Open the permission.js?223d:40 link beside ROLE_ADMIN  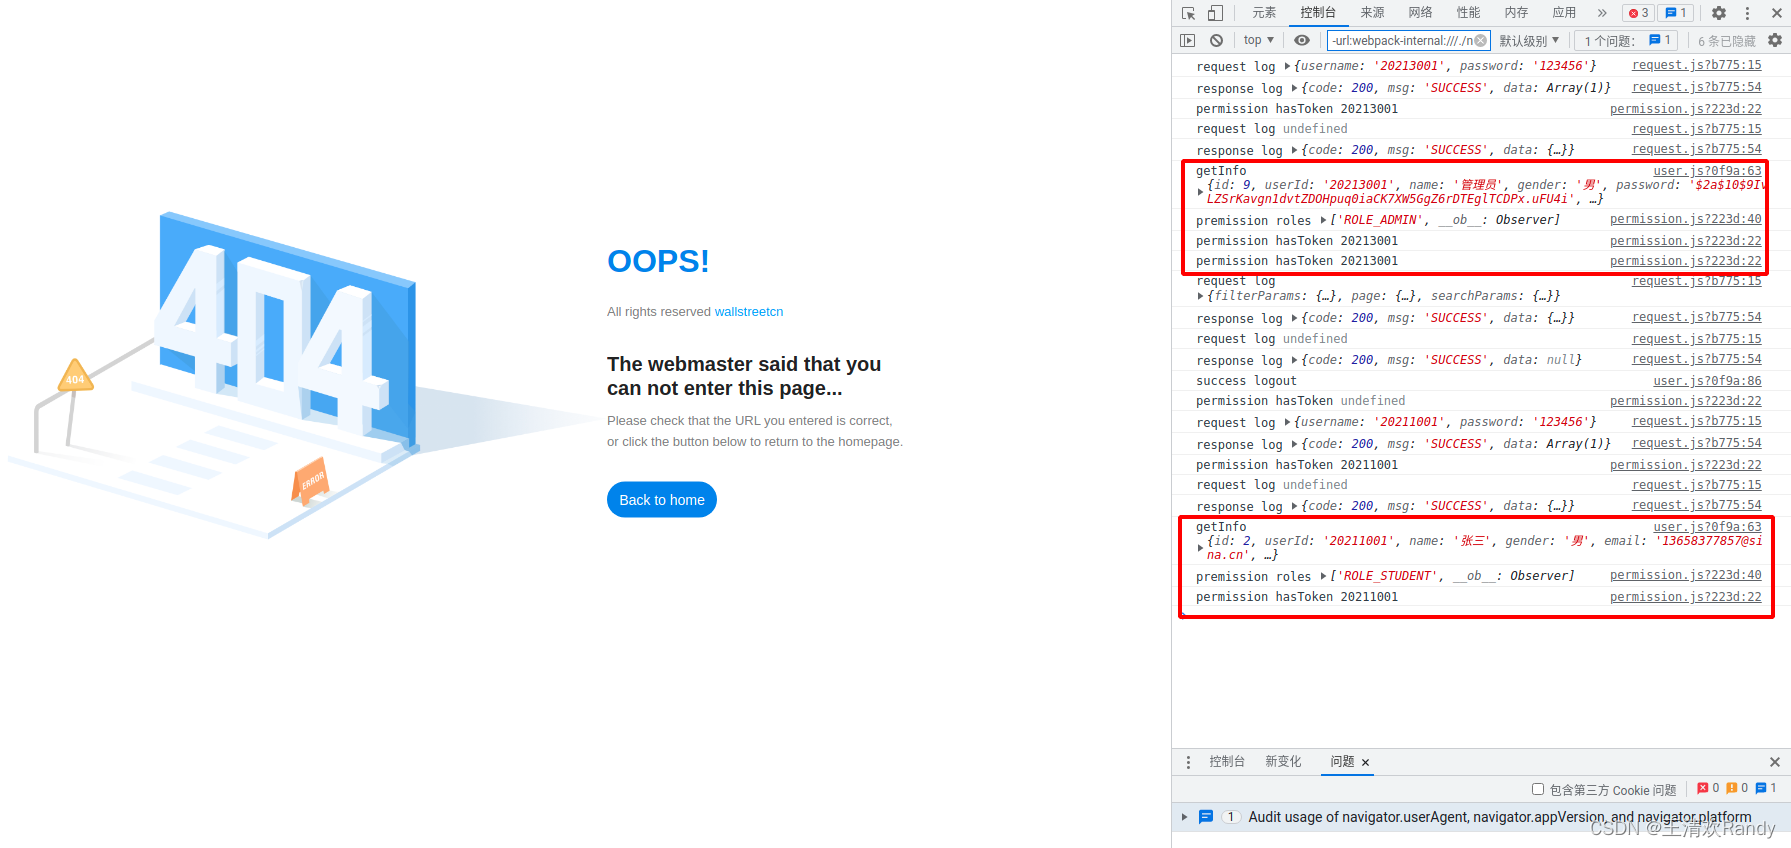point(1685,219)
